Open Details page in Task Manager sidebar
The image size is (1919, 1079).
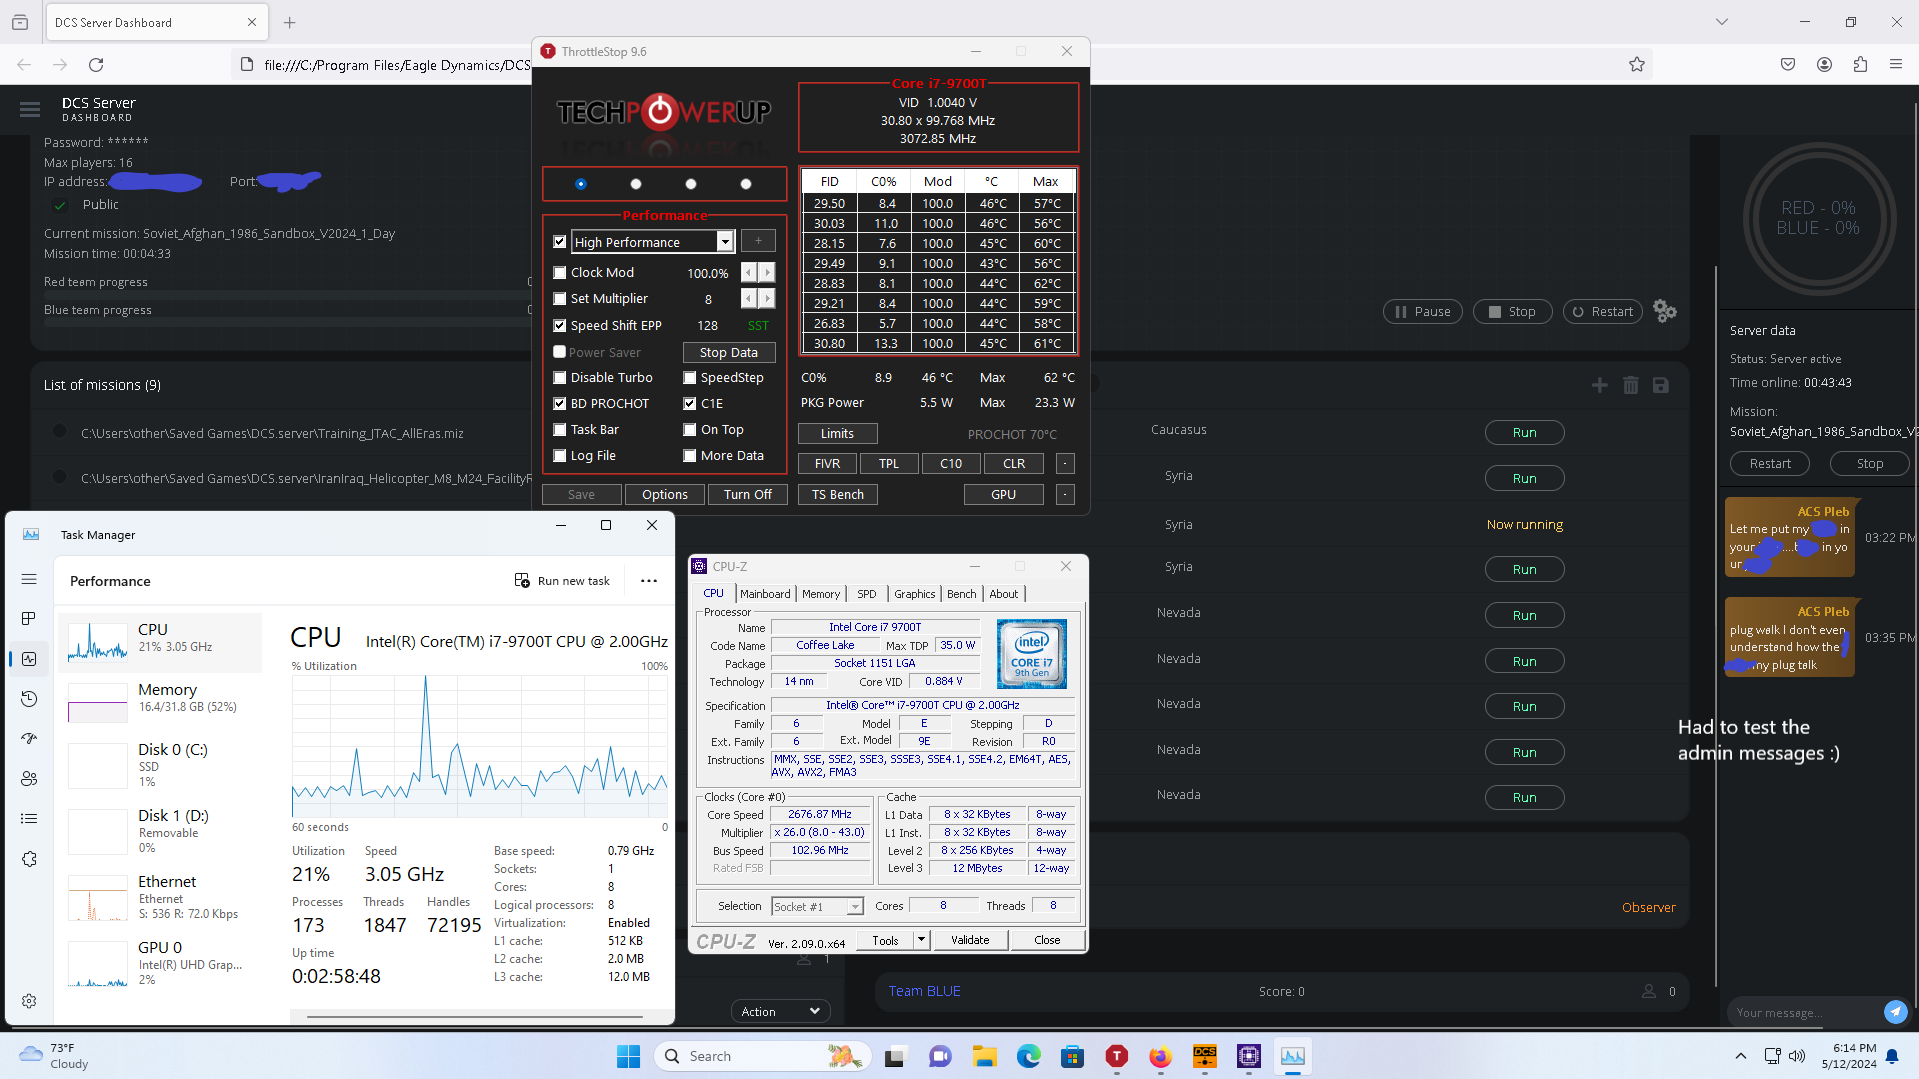tap(29, 819)
